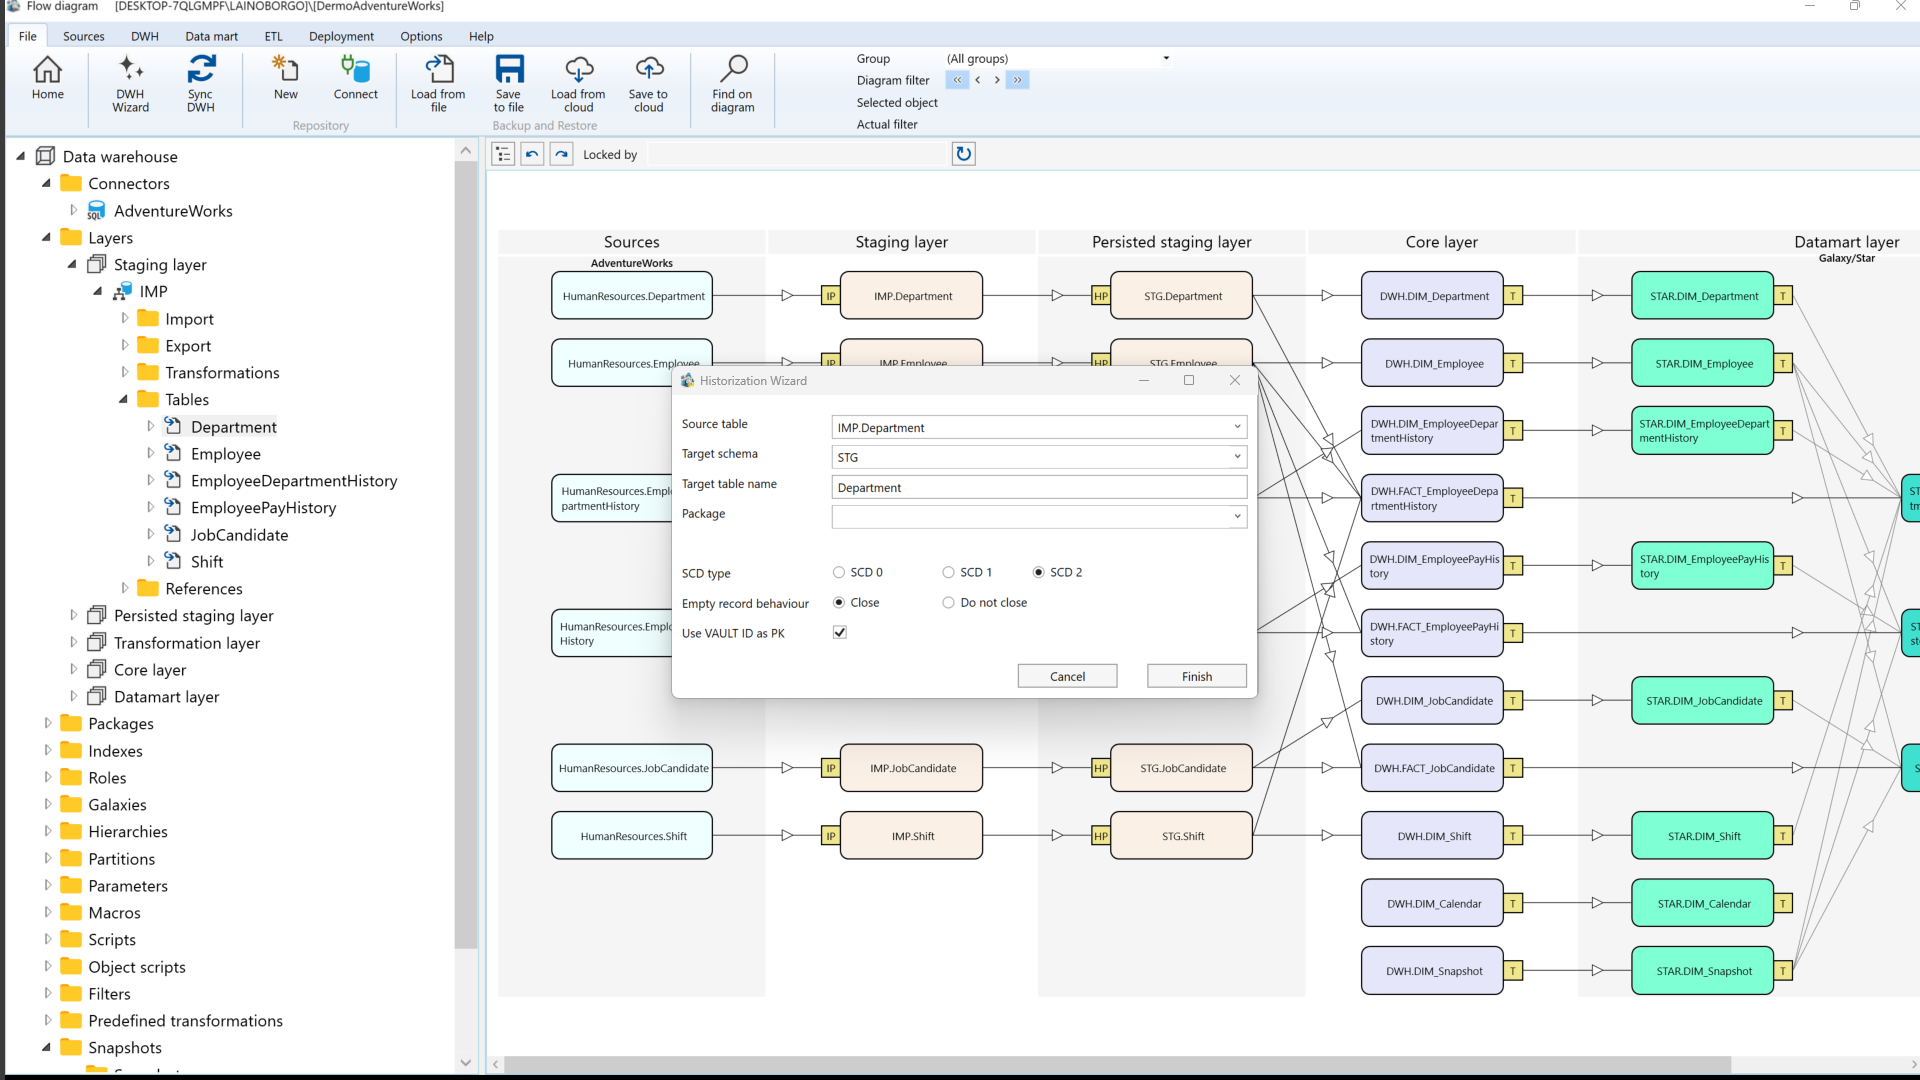The height and width of the screenshot is (1080, 1920).
Task: Open the DWH menu
Action: tap(145, 36)
